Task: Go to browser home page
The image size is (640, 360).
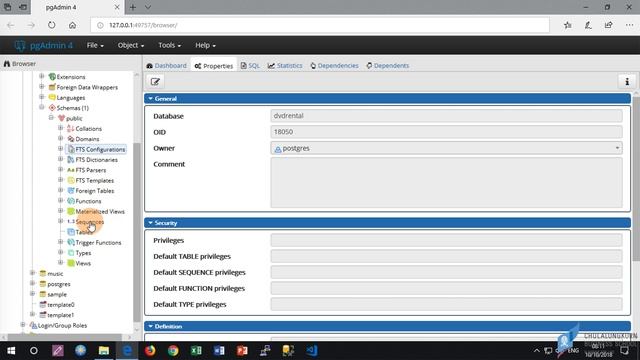Action: (72, 25)
